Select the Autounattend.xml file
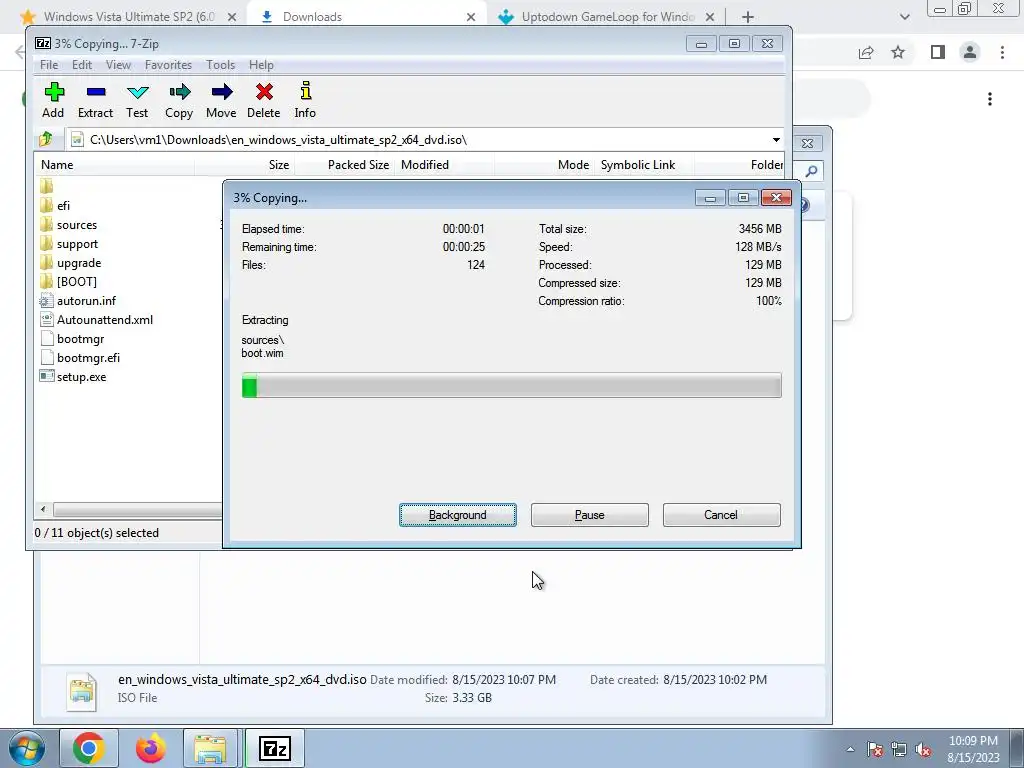This screenshot has height=768, width=1024. coord(104,319)
